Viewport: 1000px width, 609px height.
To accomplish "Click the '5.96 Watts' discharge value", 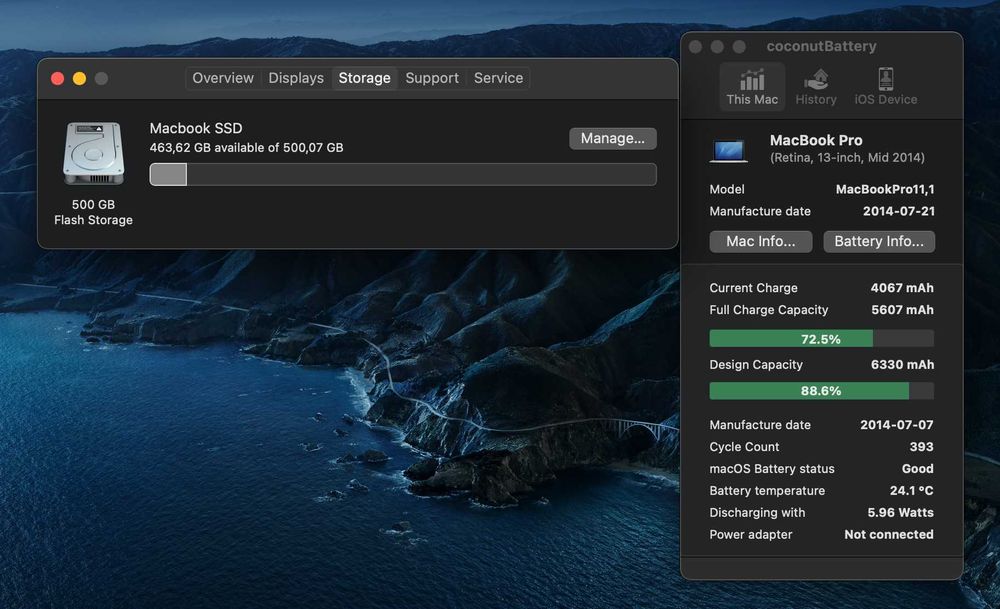I will [x=900, y=512].
